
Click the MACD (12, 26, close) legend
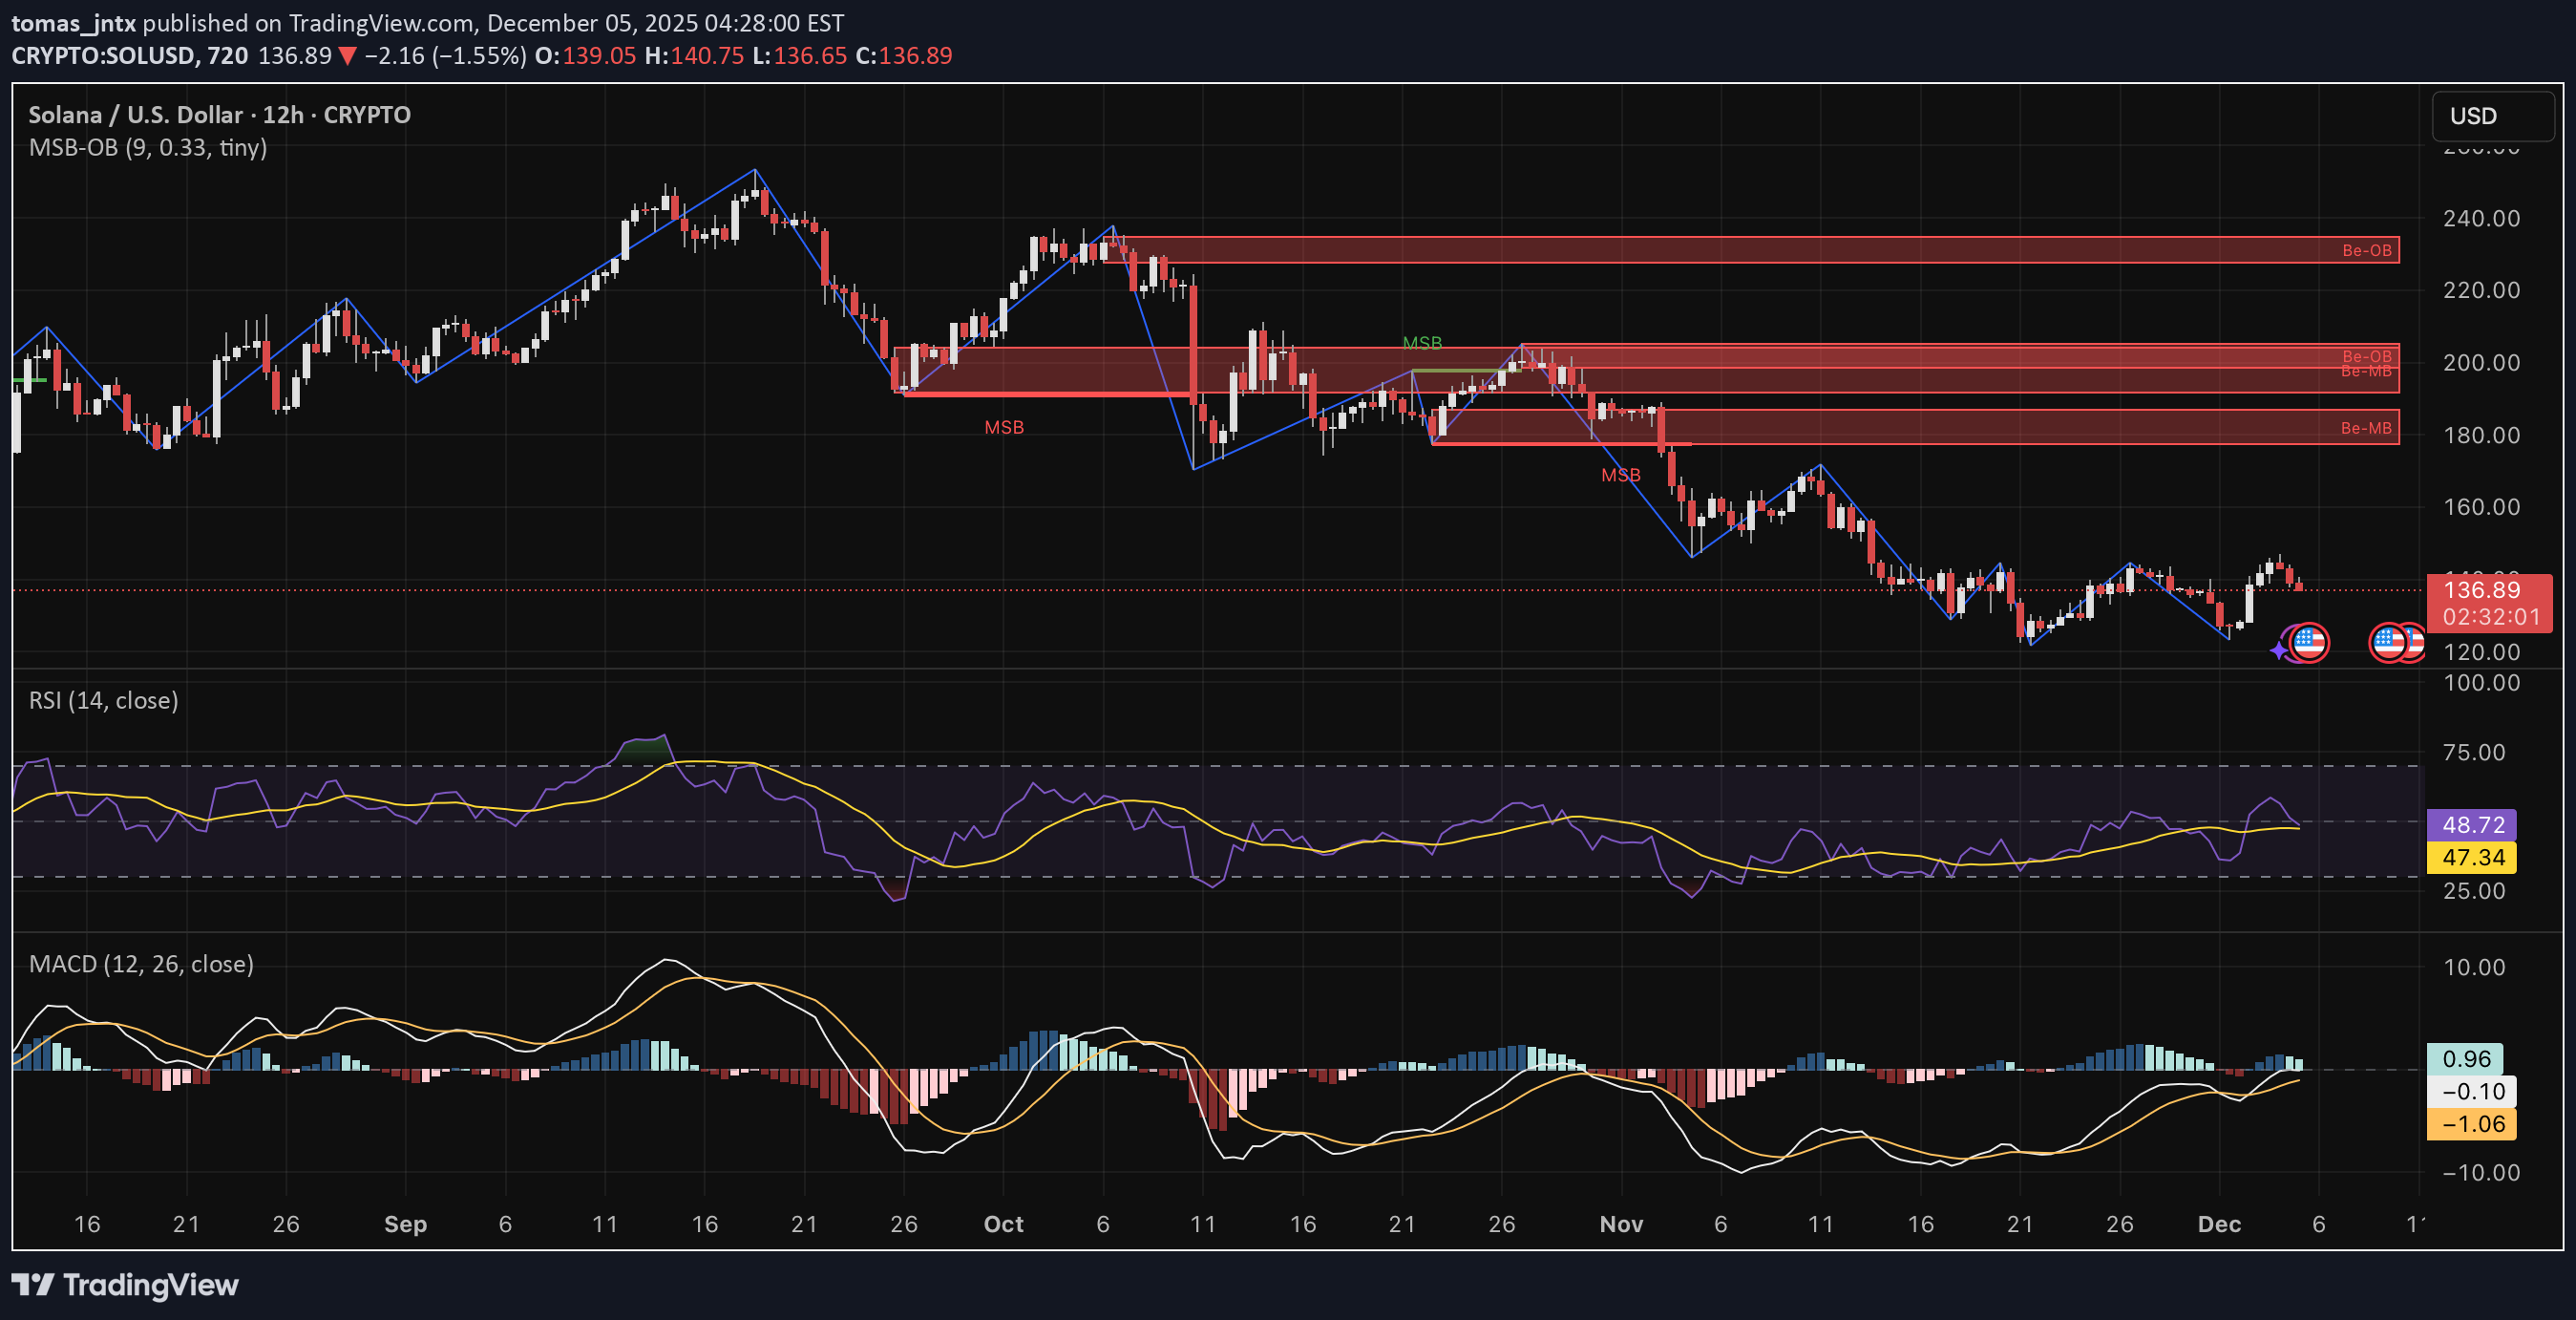[x=141, y=964]
